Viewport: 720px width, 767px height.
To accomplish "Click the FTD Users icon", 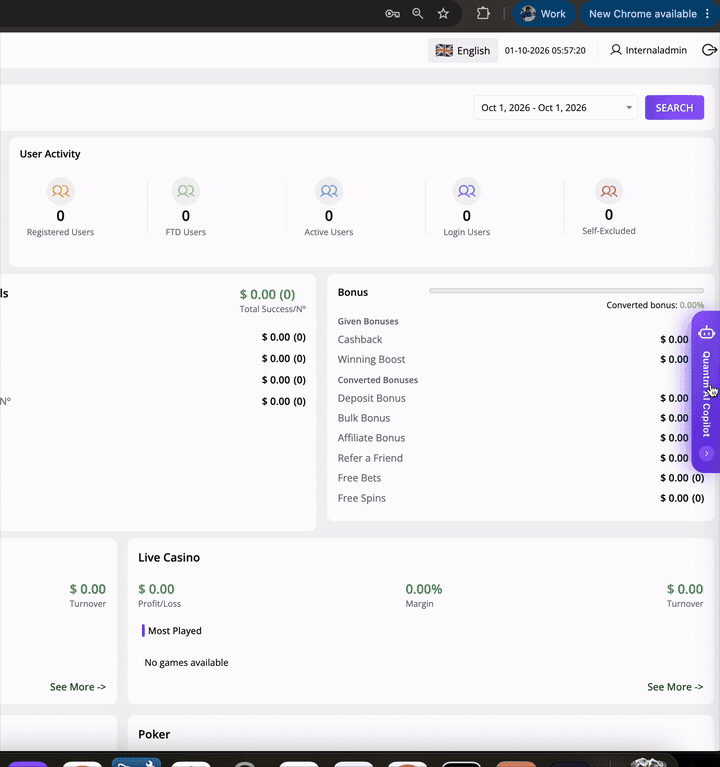I will (x=186, y=191).
